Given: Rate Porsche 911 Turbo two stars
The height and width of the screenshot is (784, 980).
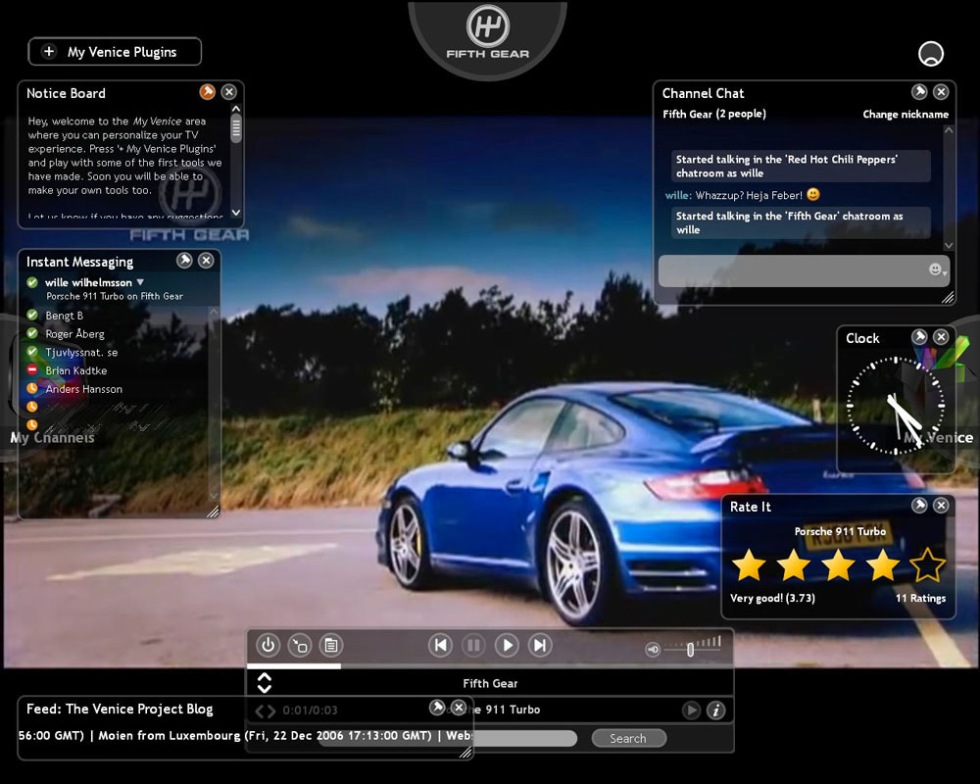Looking at the screenshot, I should click(794, 565).
